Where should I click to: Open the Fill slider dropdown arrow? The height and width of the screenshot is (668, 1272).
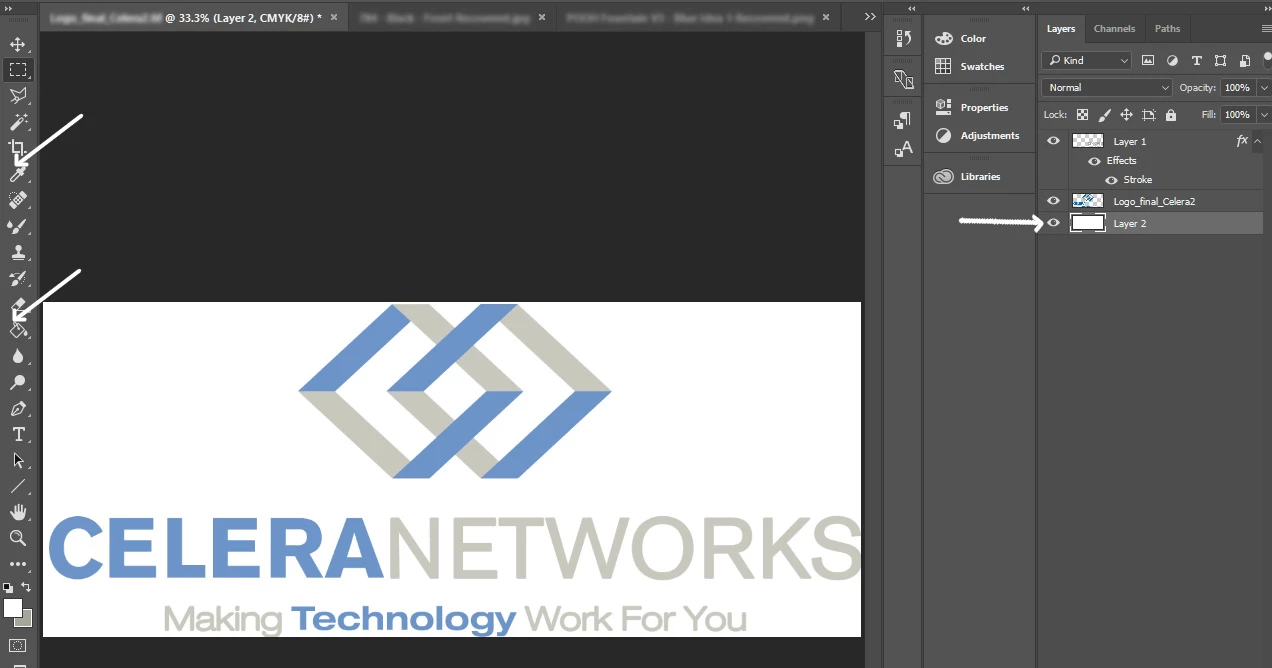1263,115
